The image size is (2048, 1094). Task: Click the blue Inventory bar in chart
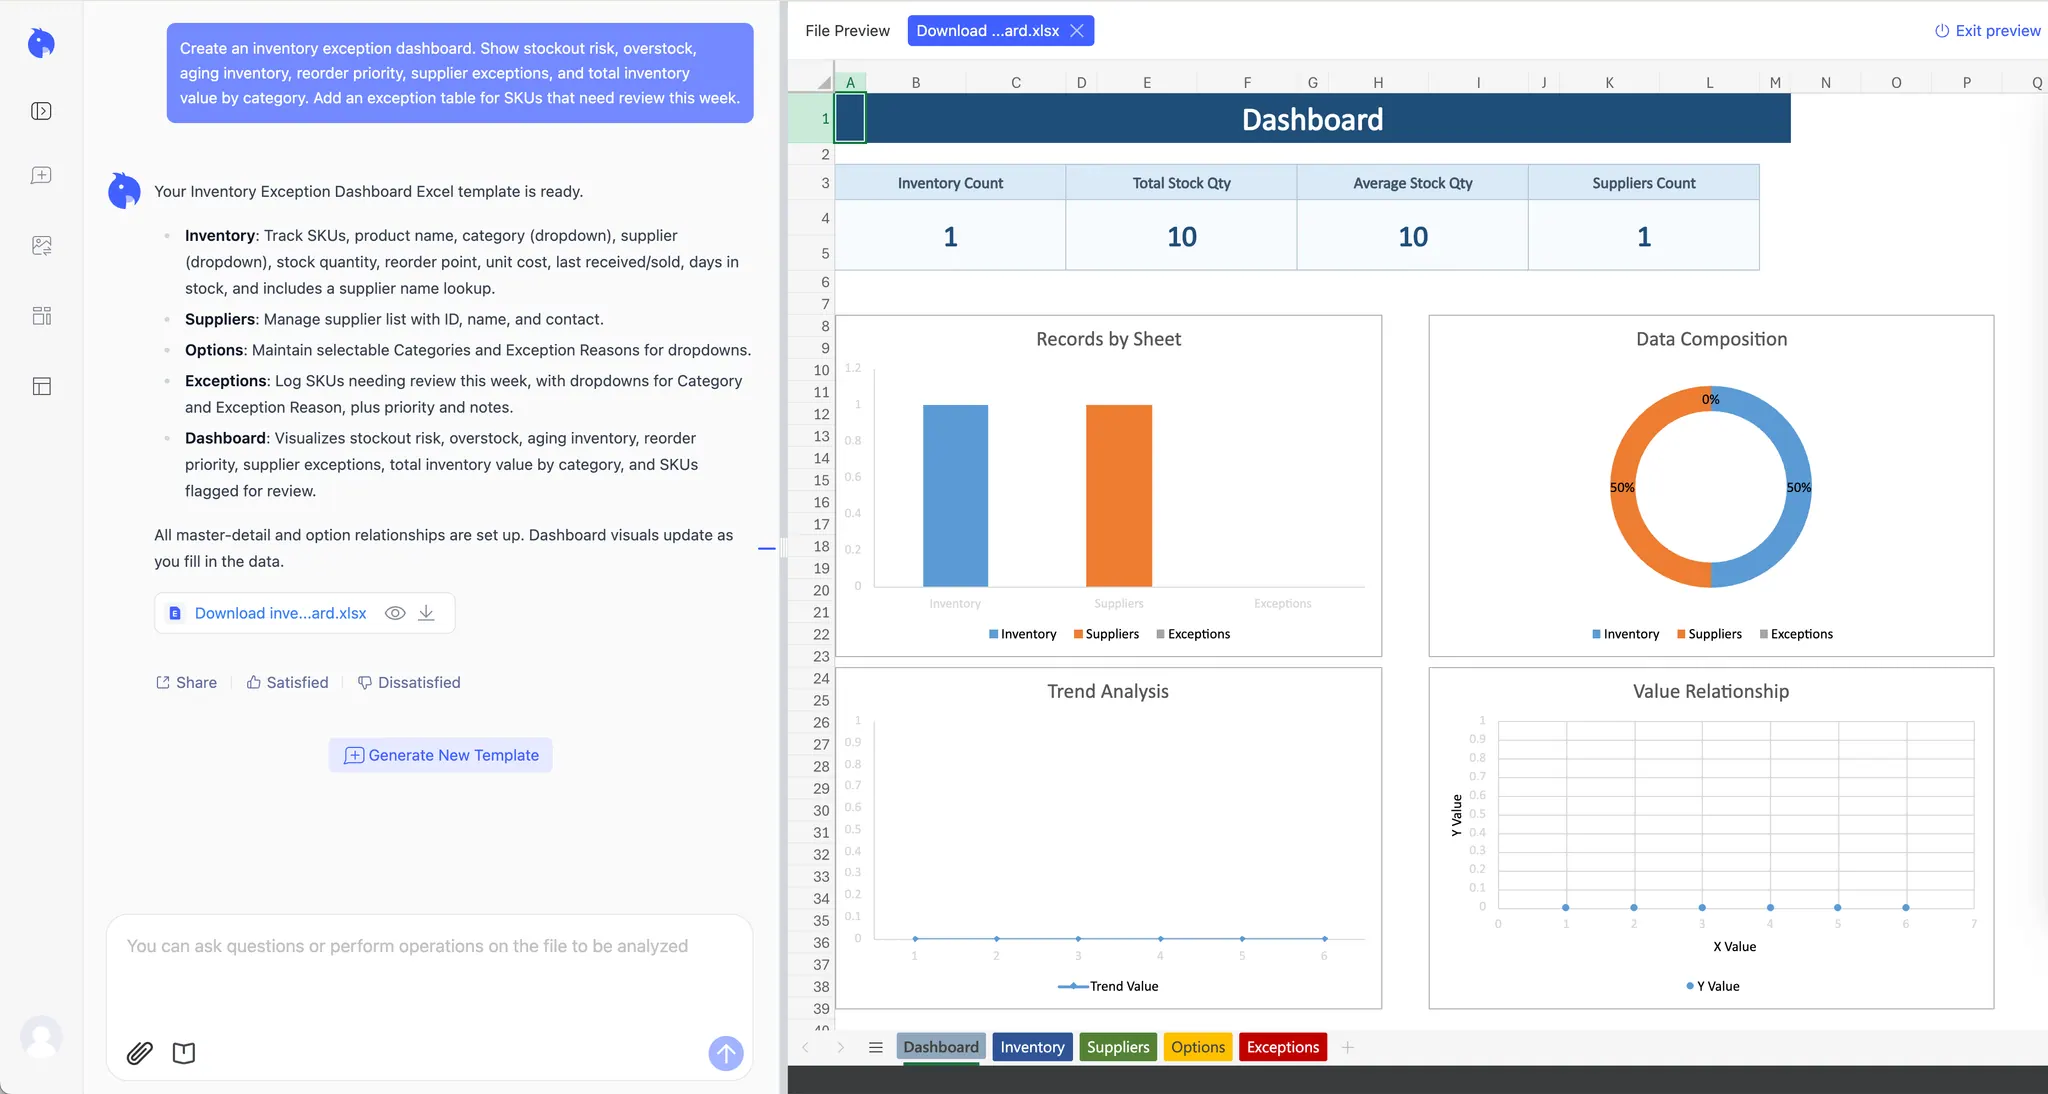coord(955,495)
